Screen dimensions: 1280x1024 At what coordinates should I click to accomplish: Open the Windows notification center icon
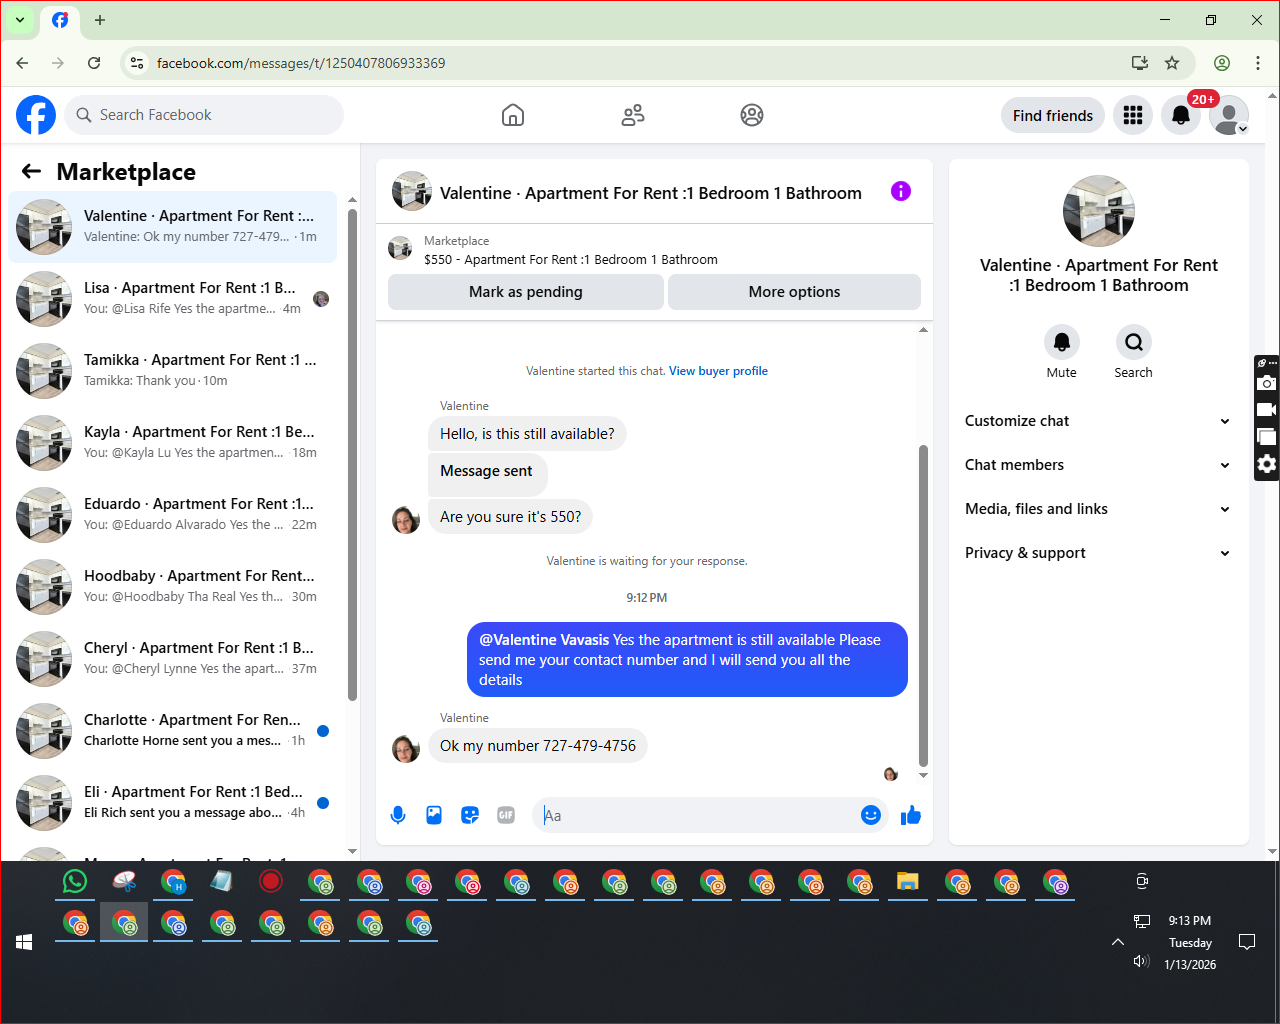pyautogui.click(x=1247, y=942)
